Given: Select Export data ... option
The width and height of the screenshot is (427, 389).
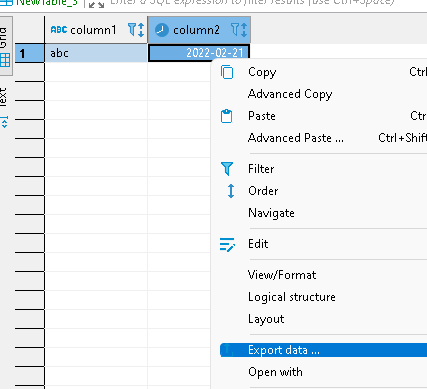Looking at the screenshot, I should click(x=323, y=350).
